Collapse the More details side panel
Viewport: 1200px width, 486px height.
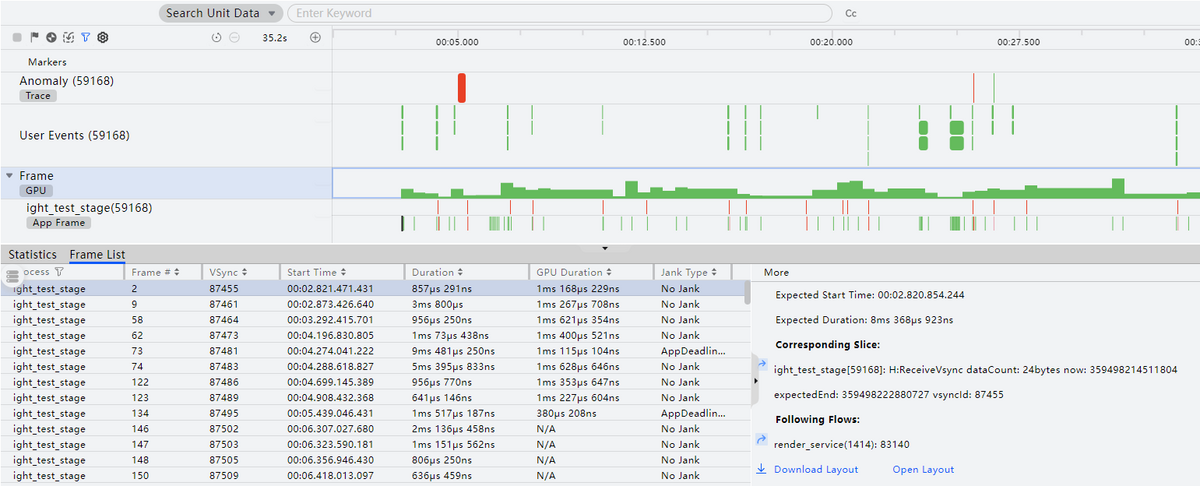[754, 381]
